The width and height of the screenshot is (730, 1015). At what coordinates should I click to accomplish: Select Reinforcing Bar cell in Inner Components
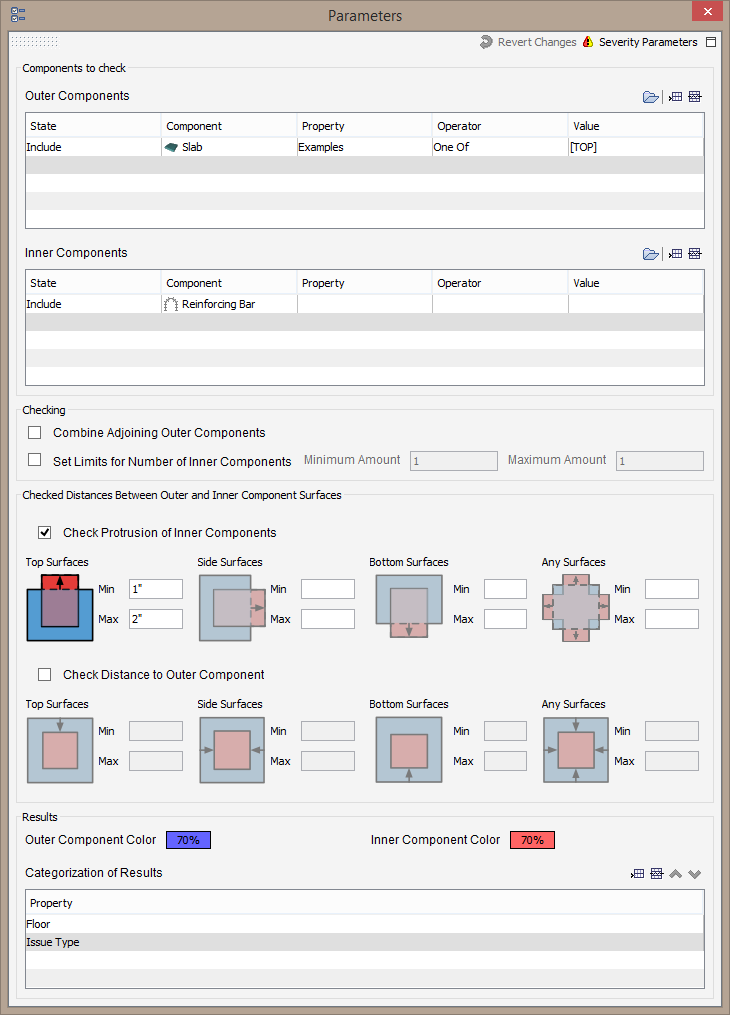coord(229,304)
